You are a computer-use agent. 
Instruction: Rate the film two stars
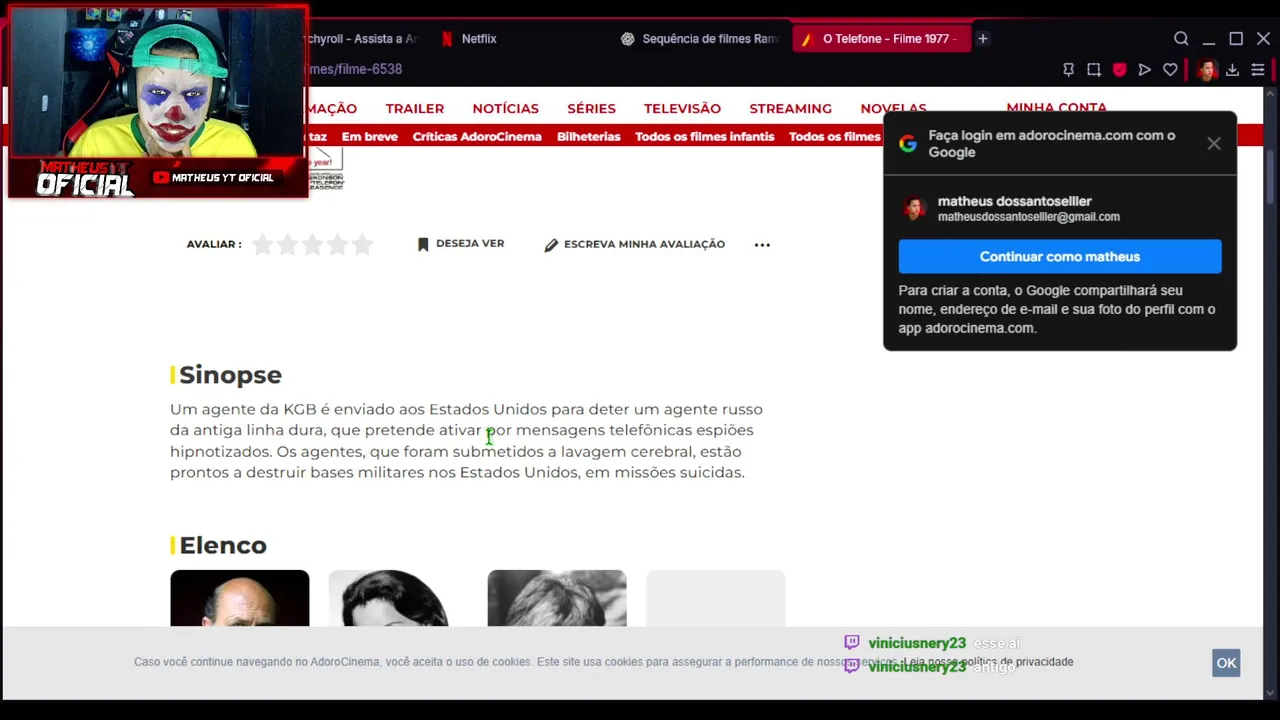pyautogui.click(x=288, y=244)
